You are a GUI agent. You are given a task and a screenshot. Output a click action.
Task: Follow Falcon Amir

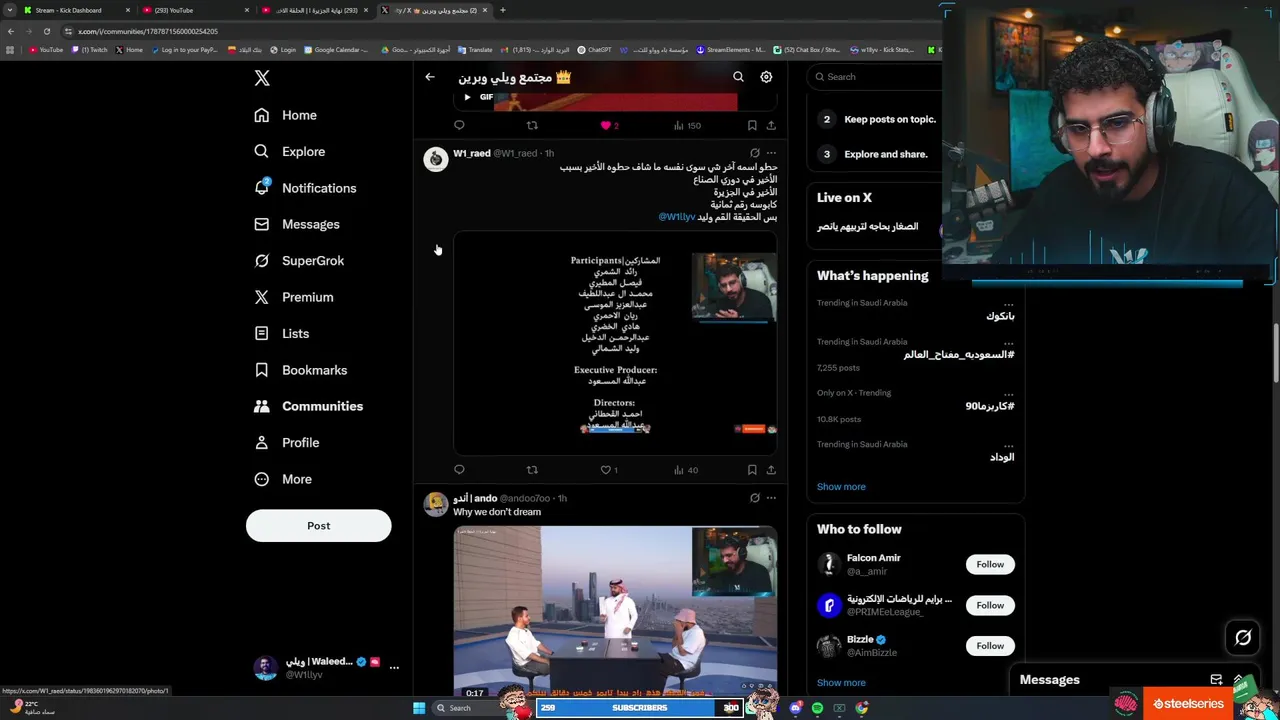(x=990, y=564)
